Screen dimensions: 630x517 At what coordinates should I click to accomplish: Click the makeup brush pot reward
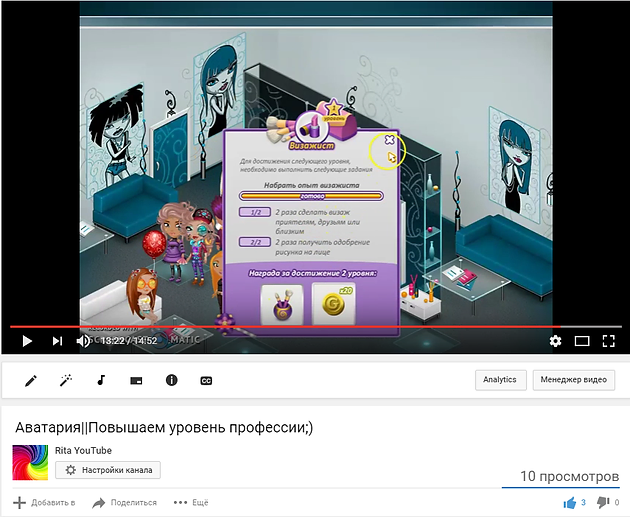[x=282, y=304]
